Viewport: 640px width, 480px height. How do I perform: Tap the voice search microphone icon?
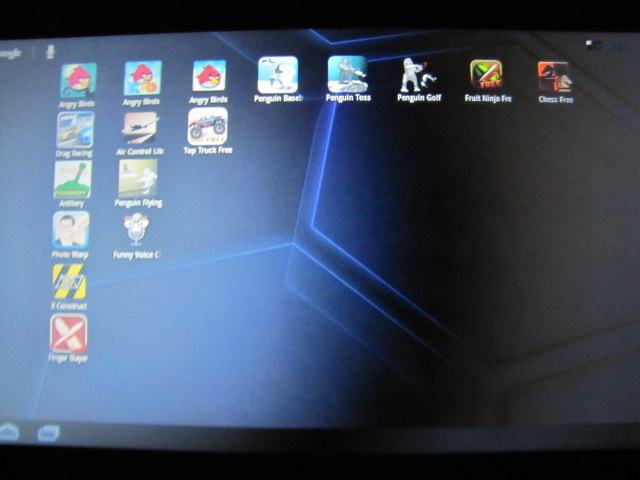pyautogui.click(x=50, y=52)
